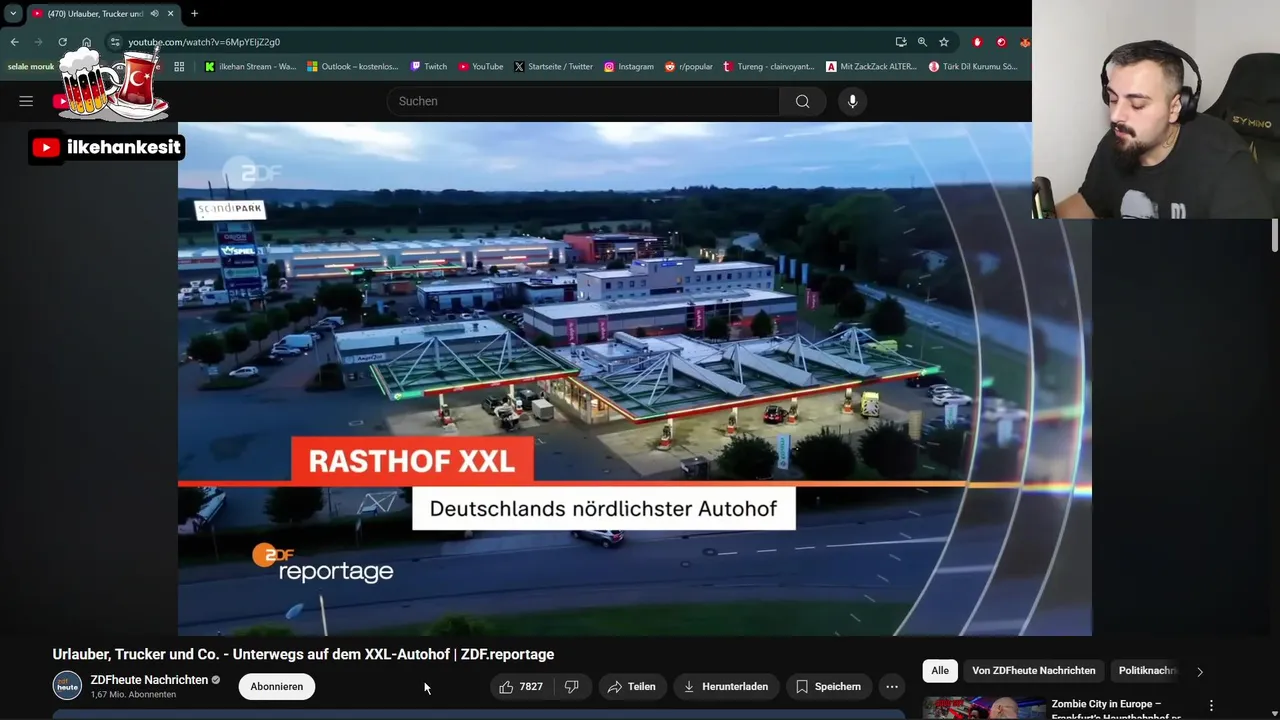
Task: Open the Instagram bookmark
Action: 628,67
